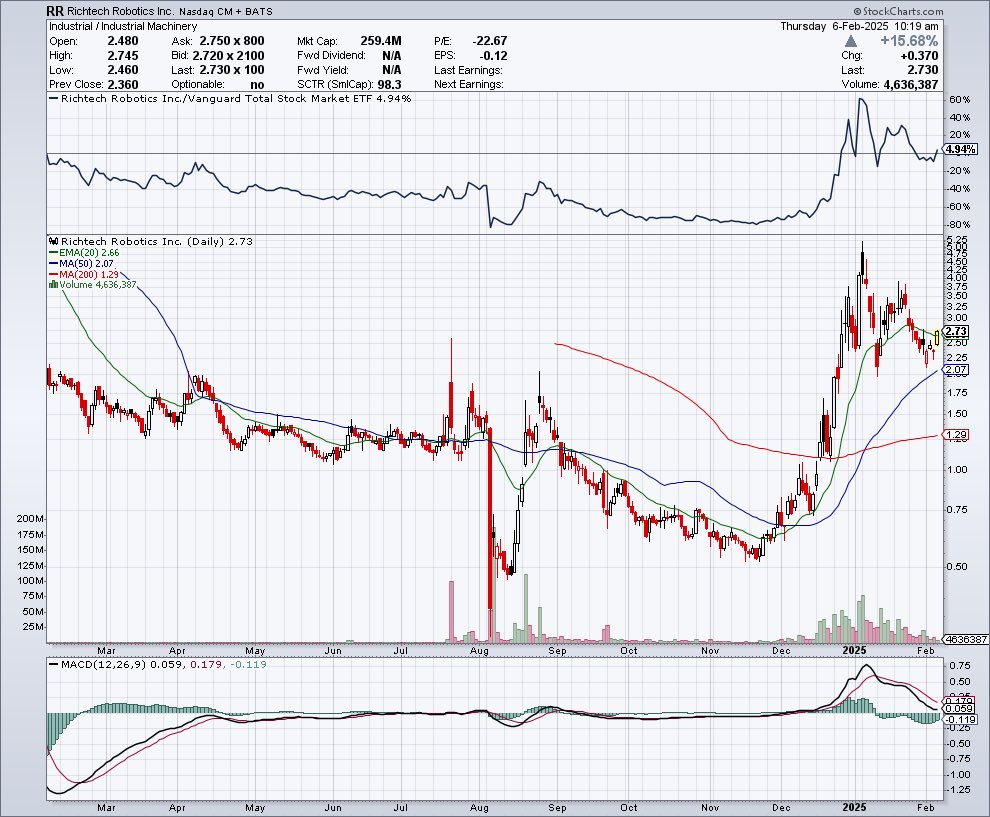Viewport: 990px width, 817px height.
Task: Select the header Volume value 4,636,387
Action: coord(910,85)
